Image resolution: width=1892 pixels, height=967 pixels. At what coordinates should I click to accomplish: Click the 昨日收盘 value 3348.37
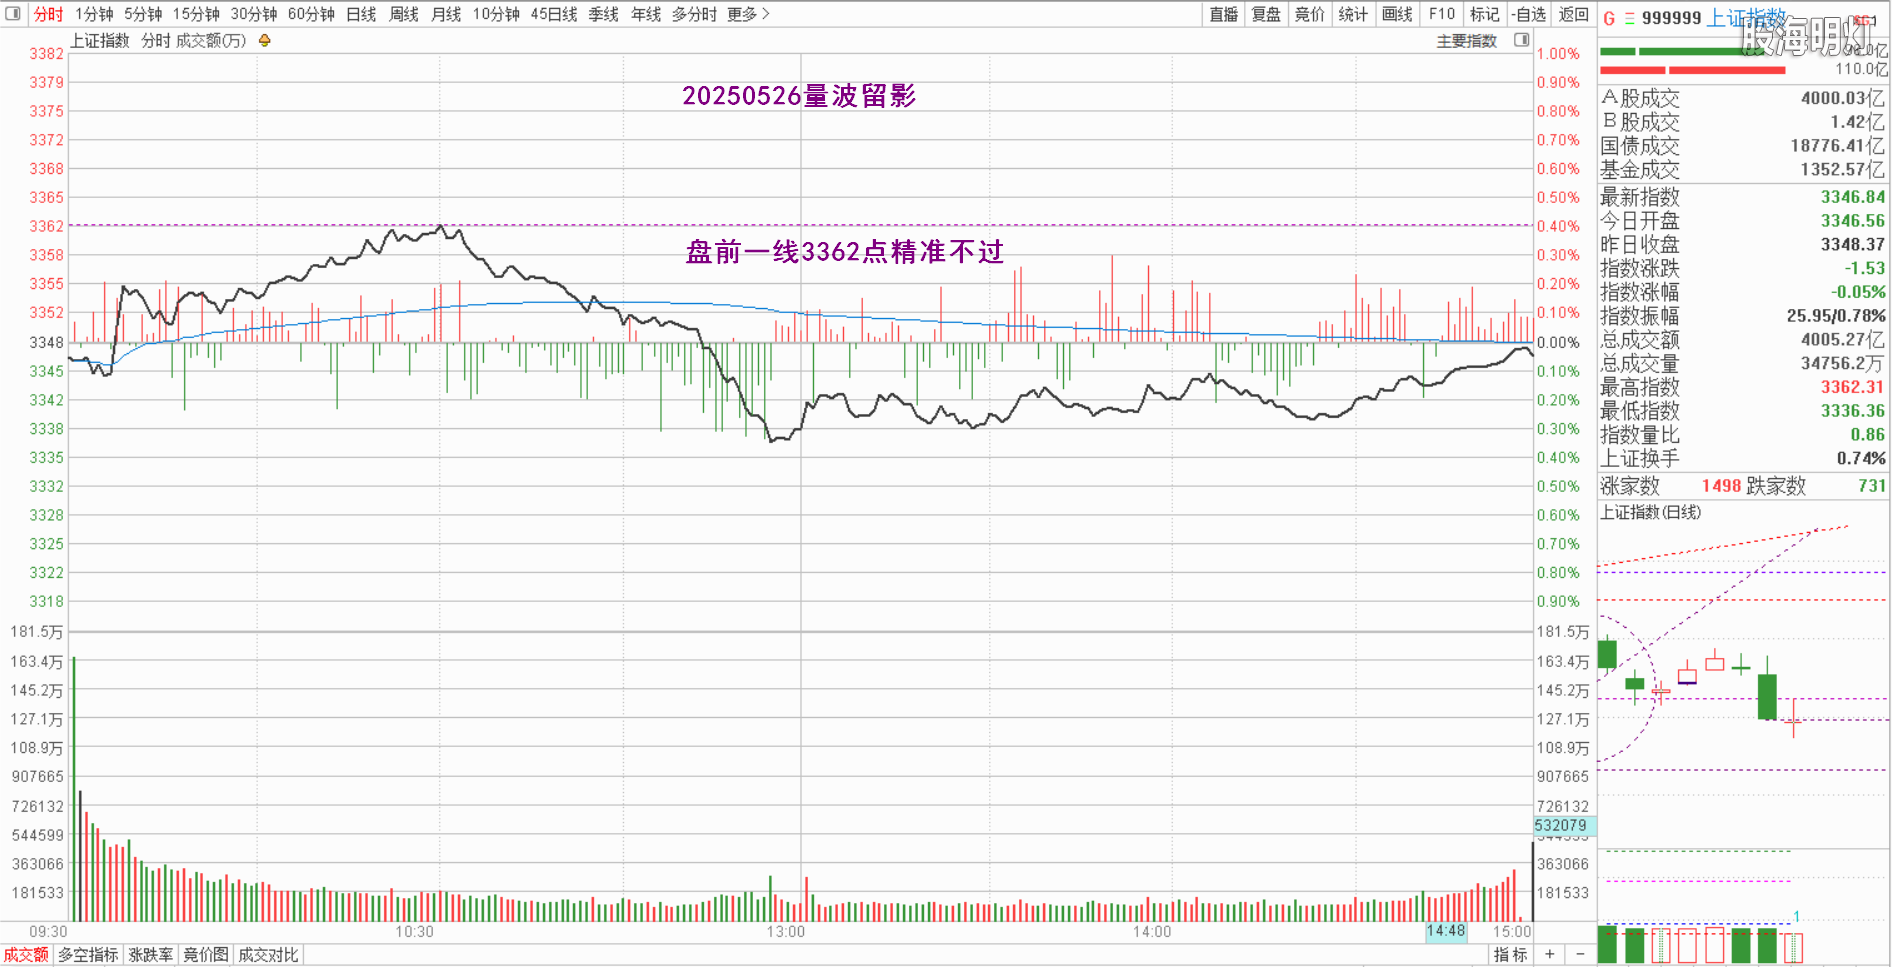[1852, 245]
